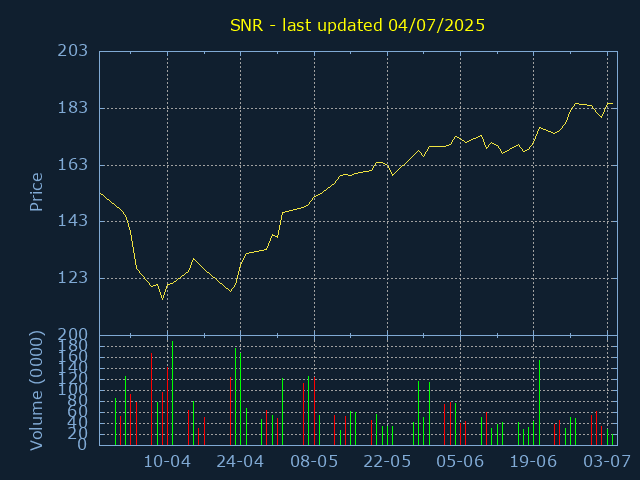Click the date label 24-04
The image size is (640, 480).
point(240,462)
